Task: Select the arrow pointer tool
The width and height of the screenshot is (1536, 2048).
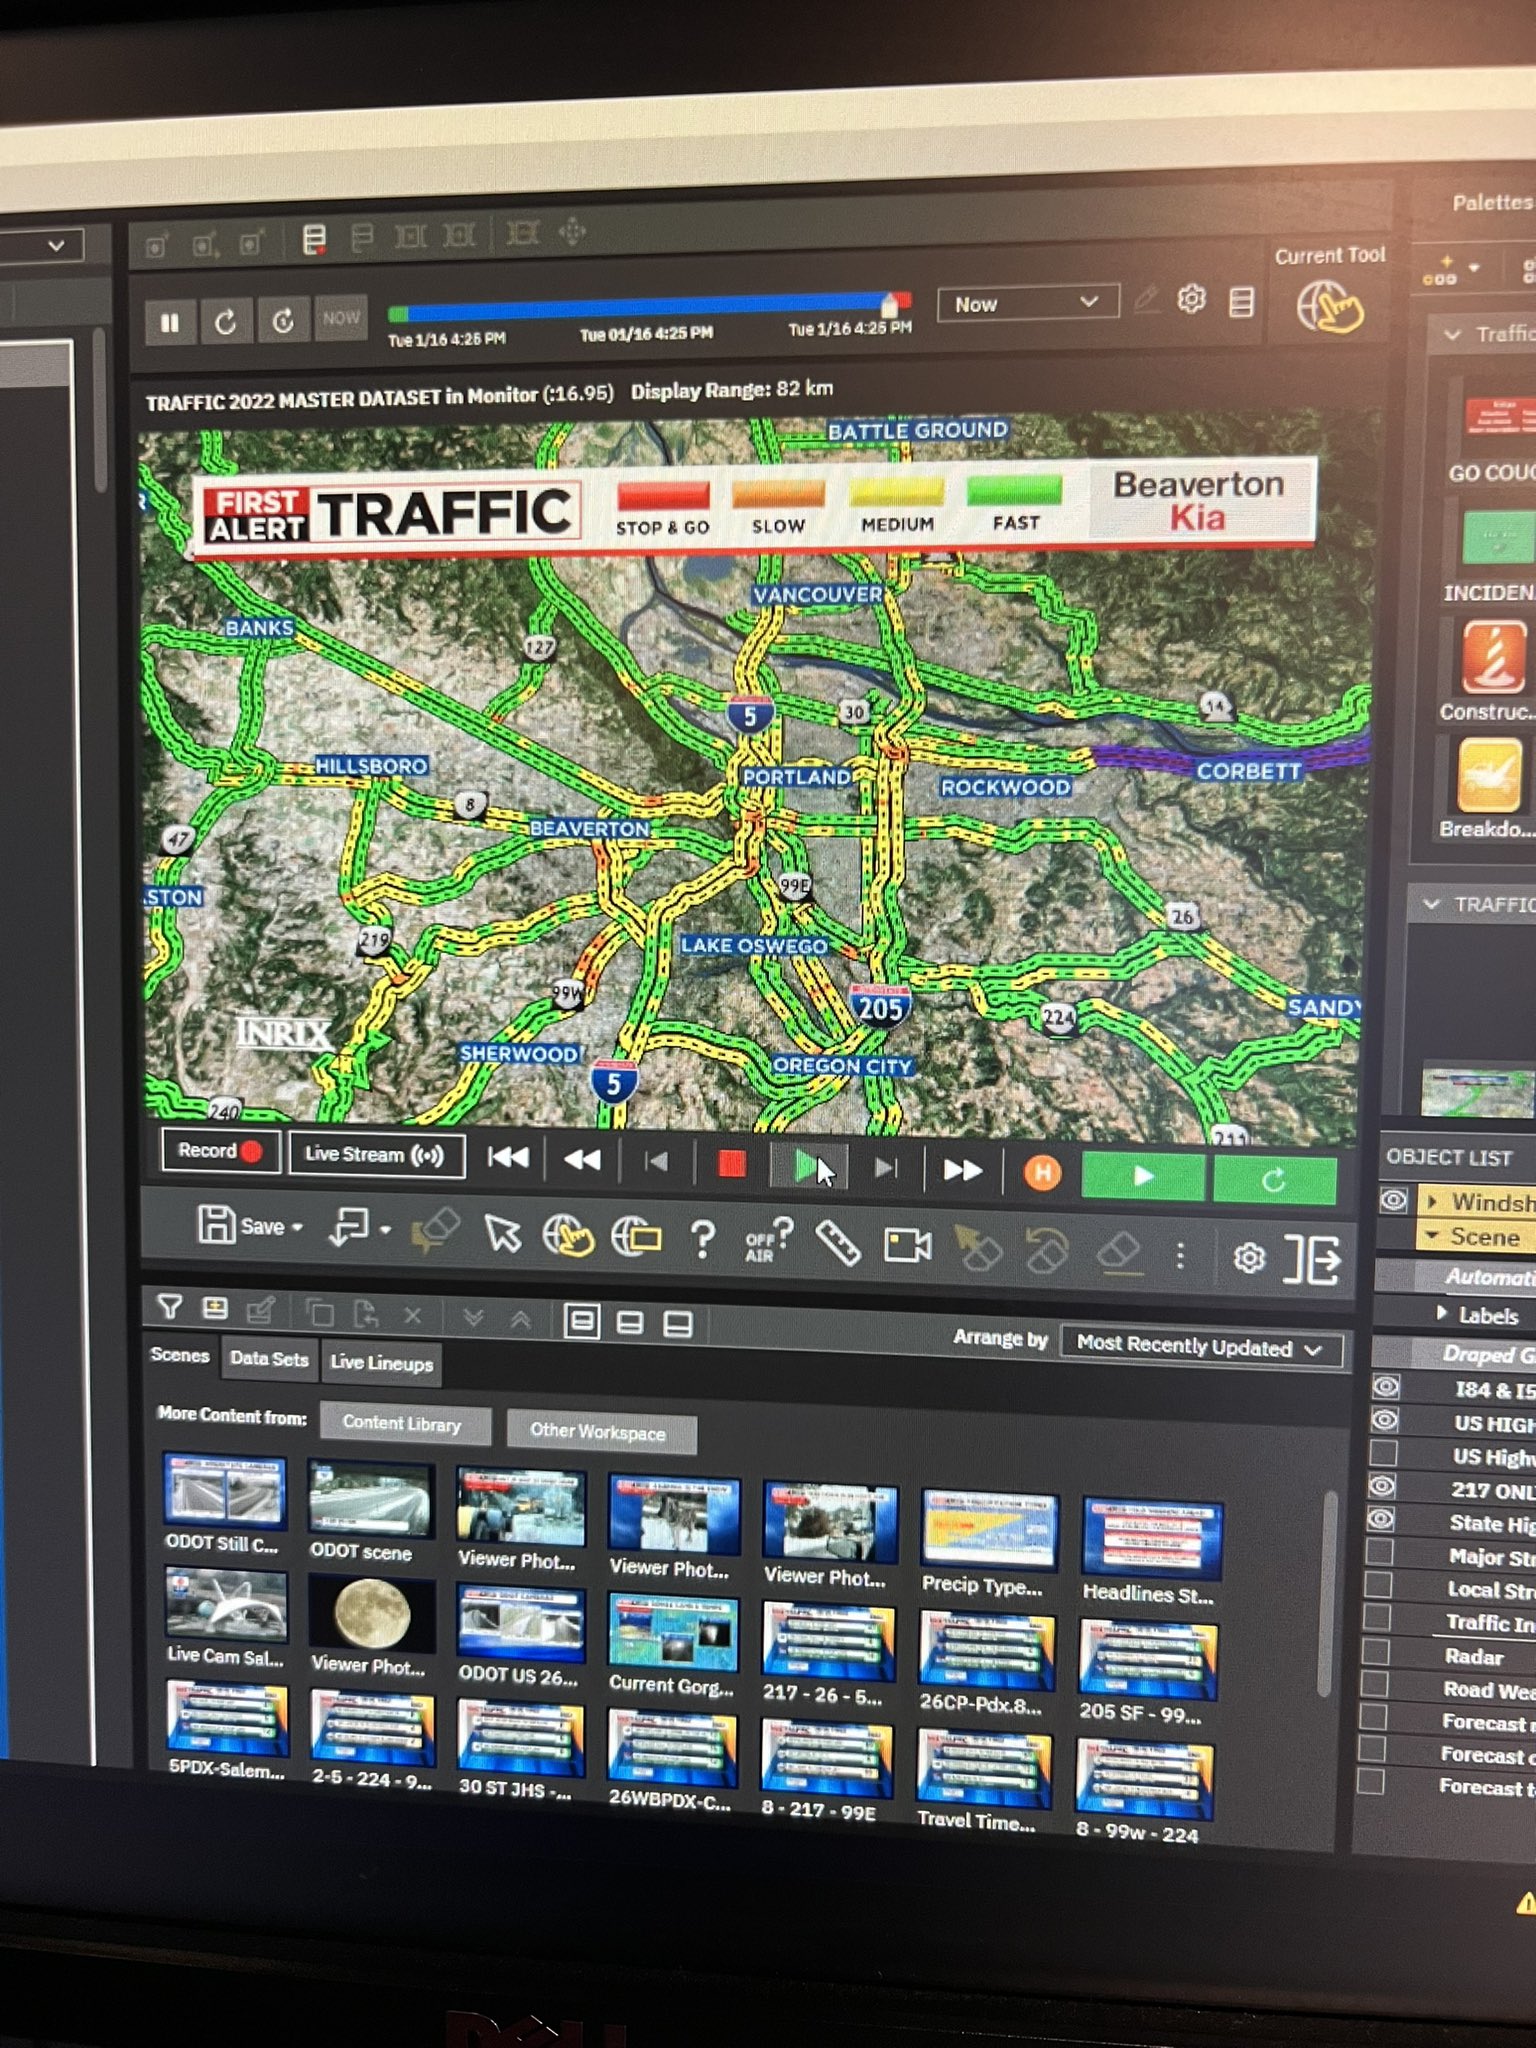Action: click(x=503, y=1234)
